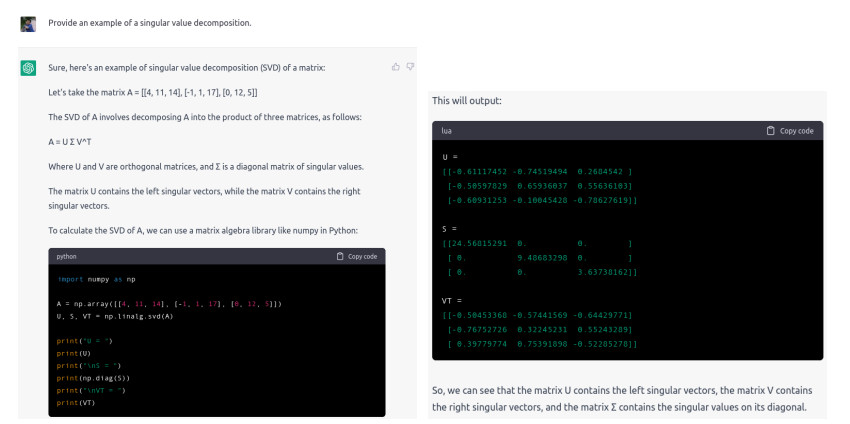This screenshot has width=850, height=424.
Task: Click the 'lua' language label
Action: [x=446, y=130]
